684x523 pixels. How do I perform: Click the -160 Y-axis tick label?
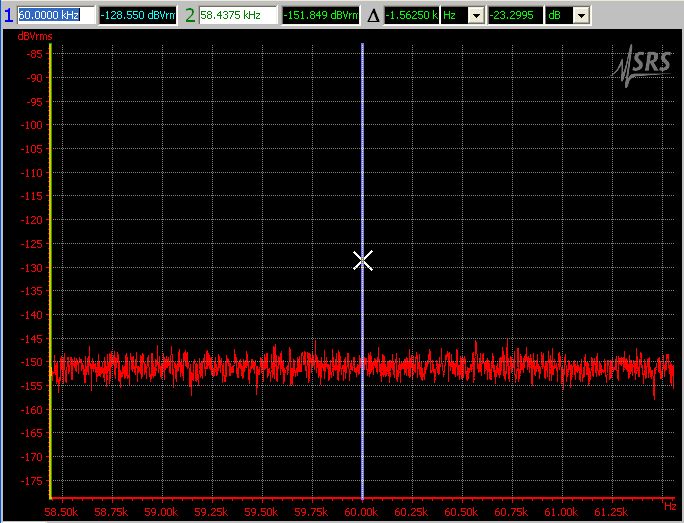pyautogui.click(x=32, y=410)
